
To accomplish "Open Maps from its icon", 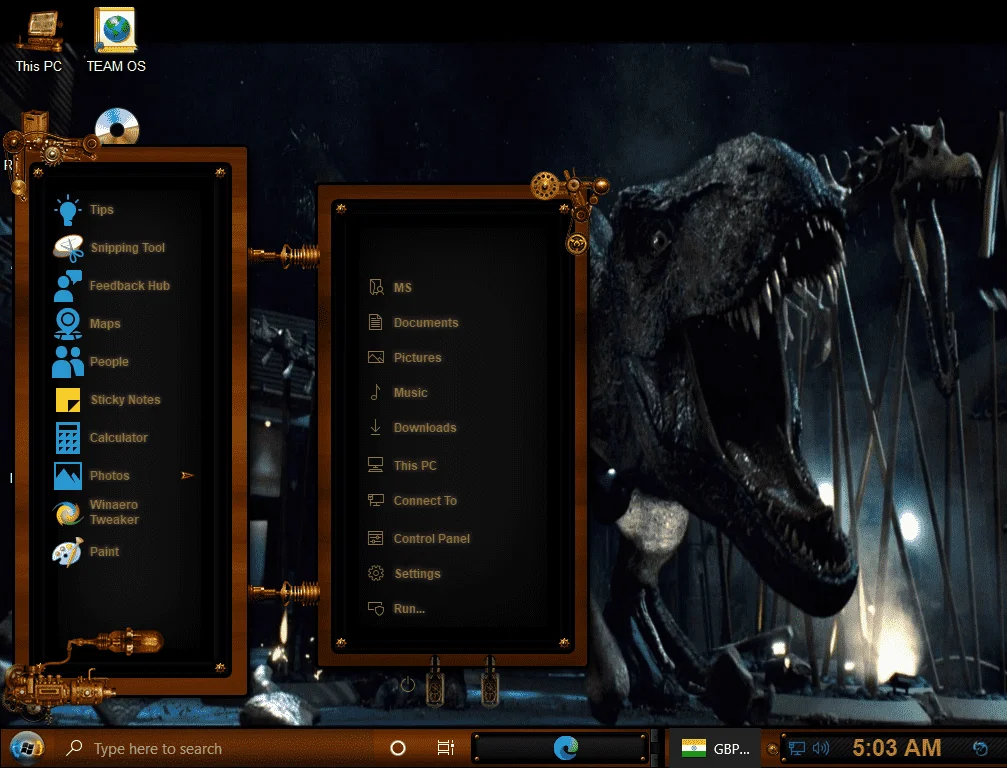I will coord(67,324).
